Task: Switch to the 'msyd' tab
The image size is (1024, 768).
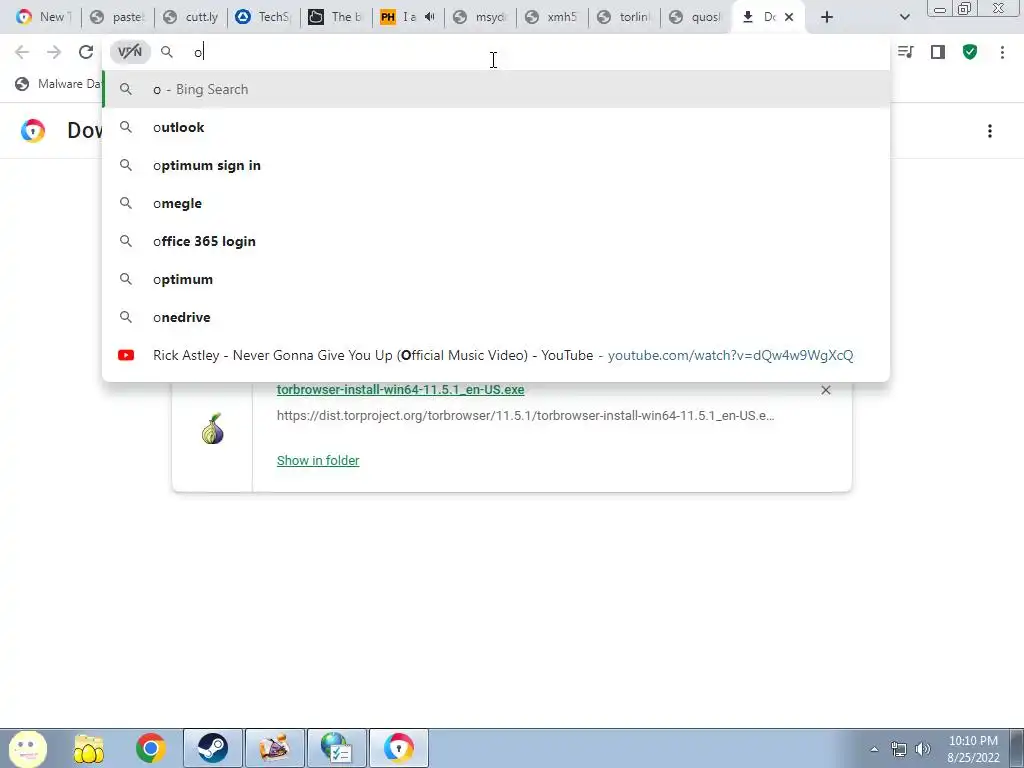Action: click(x=481, y=17)
